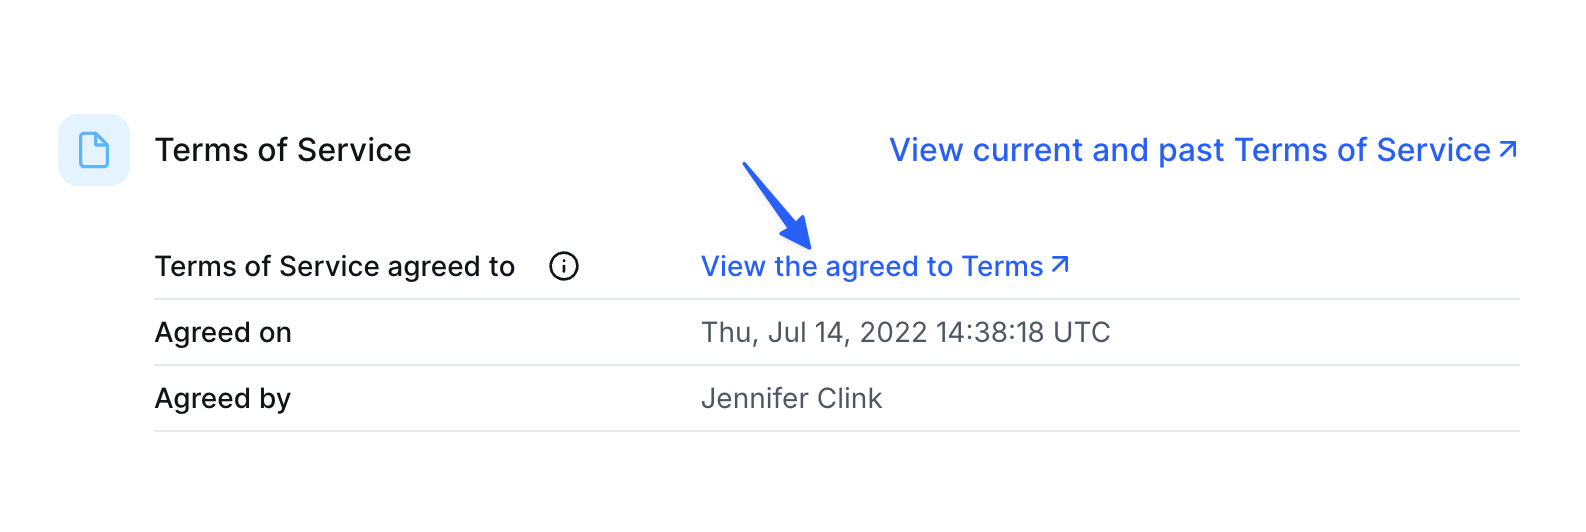This screenshot has height=532, width=1586.
Task: Click external arrow after agreed to Terms link
Action: pyautogui.click(x=1060, y=265)
